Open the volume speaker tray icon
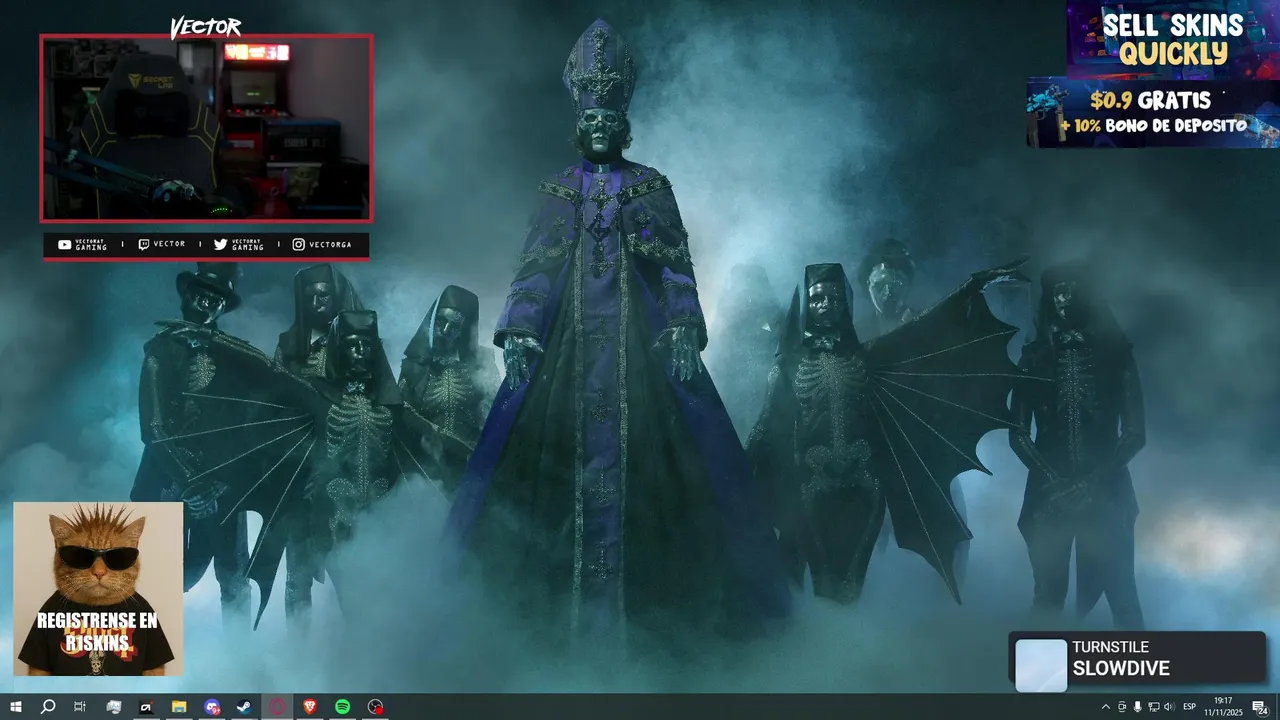This screenshot has height=720, width=1280. pos(1169,707)
